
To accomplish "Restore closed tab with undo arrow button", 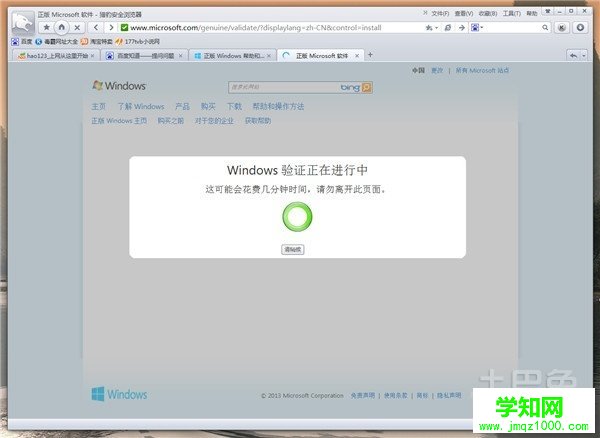I will pos(573,56).
